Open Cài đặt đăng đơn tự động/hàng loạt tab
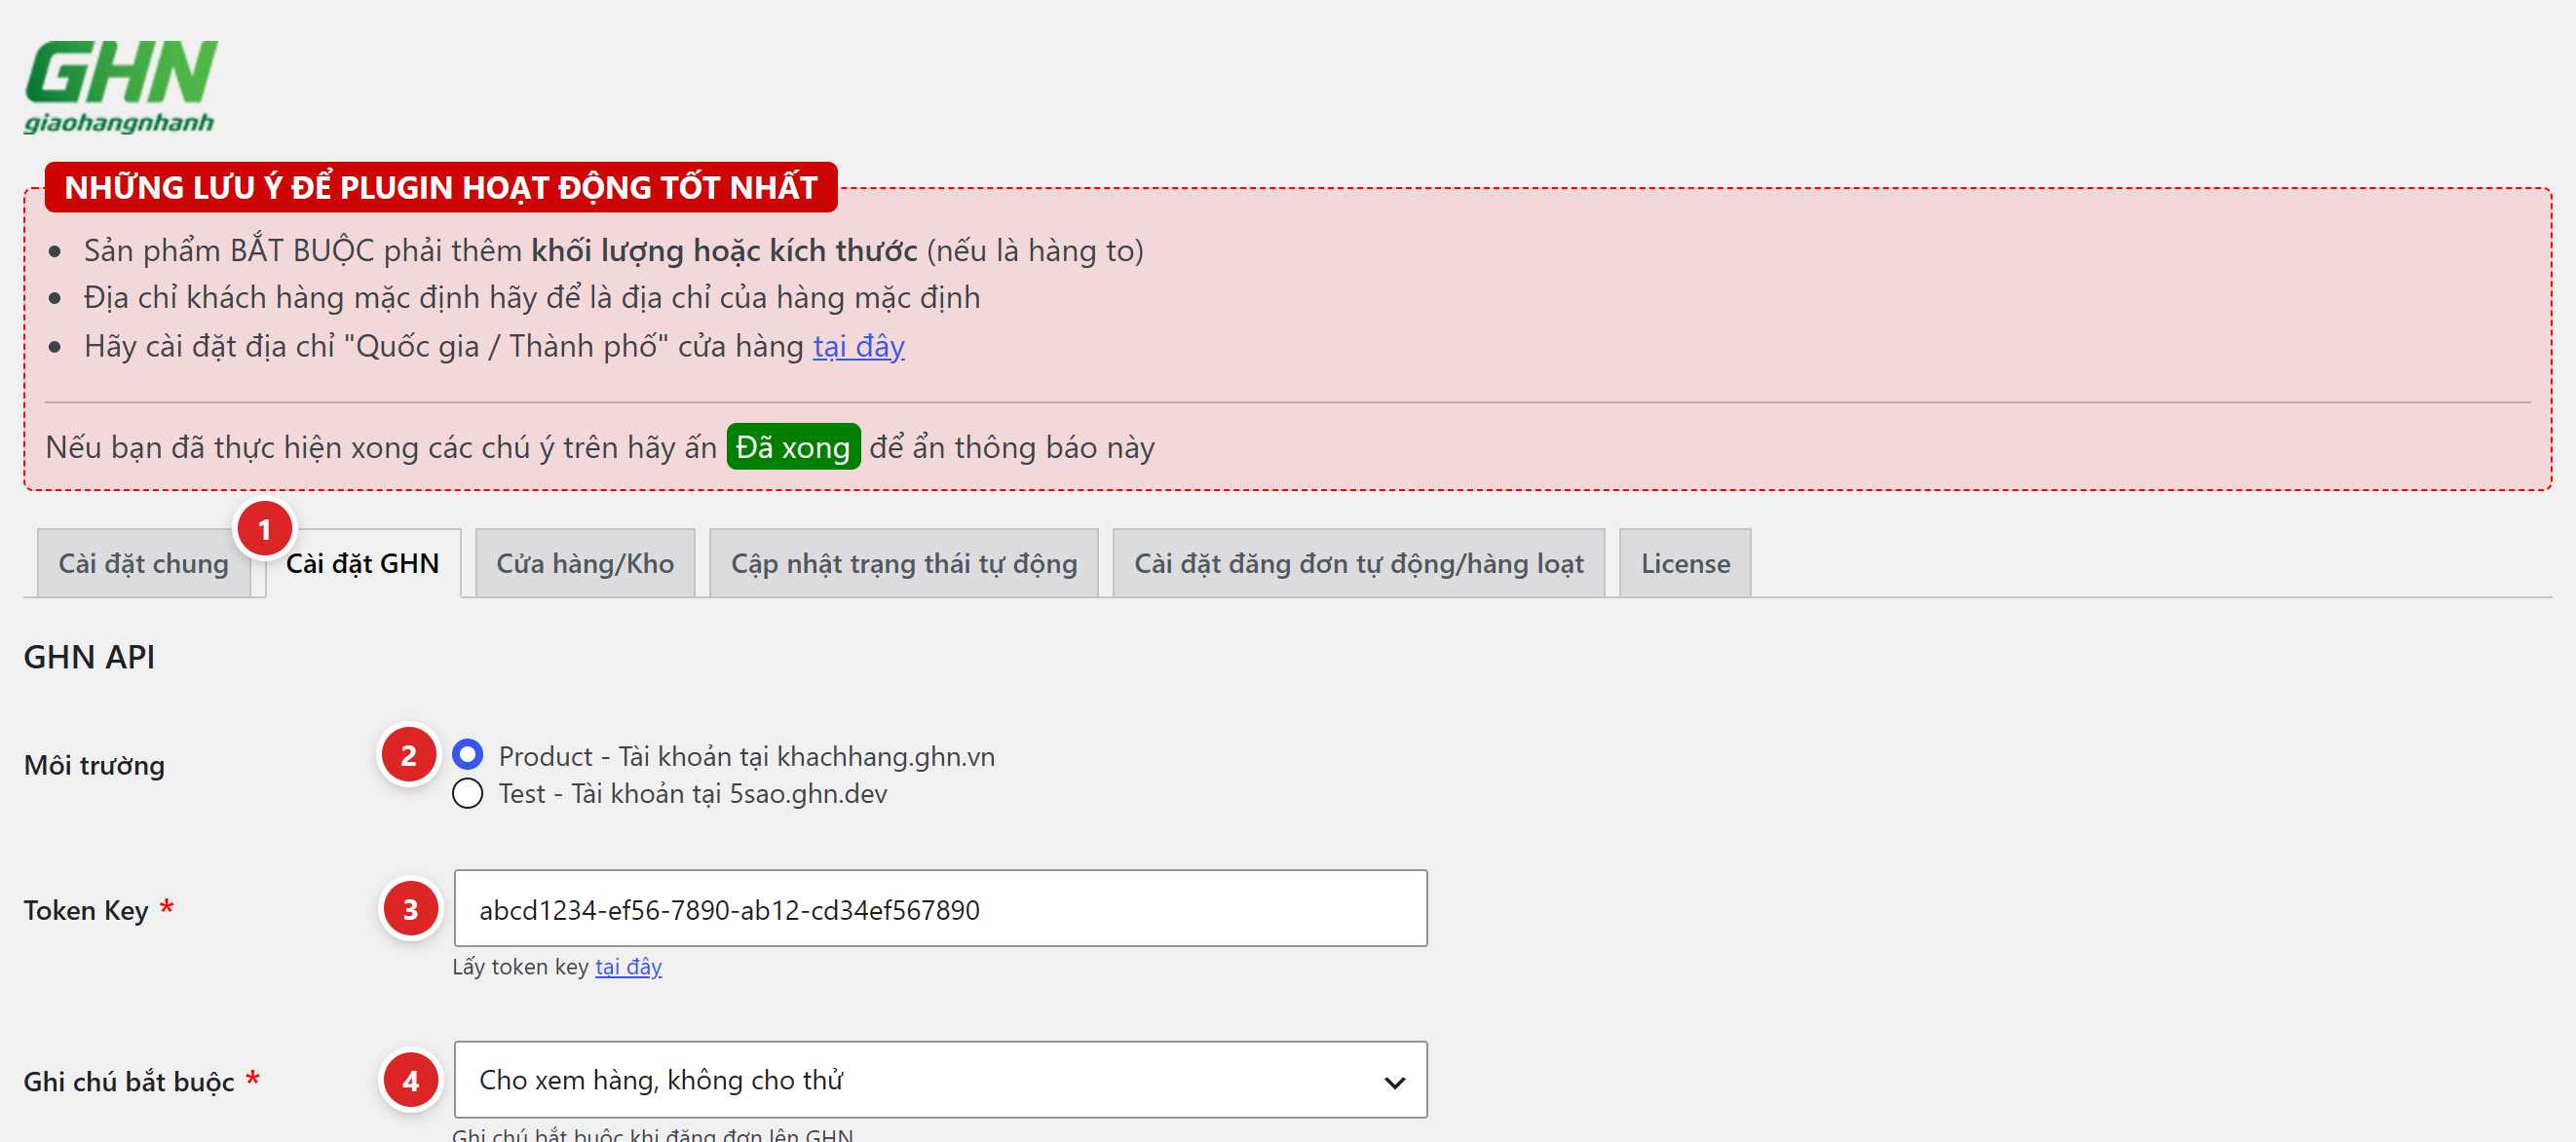Screen dimensions: 2576x1142 tap(1358, 563)
